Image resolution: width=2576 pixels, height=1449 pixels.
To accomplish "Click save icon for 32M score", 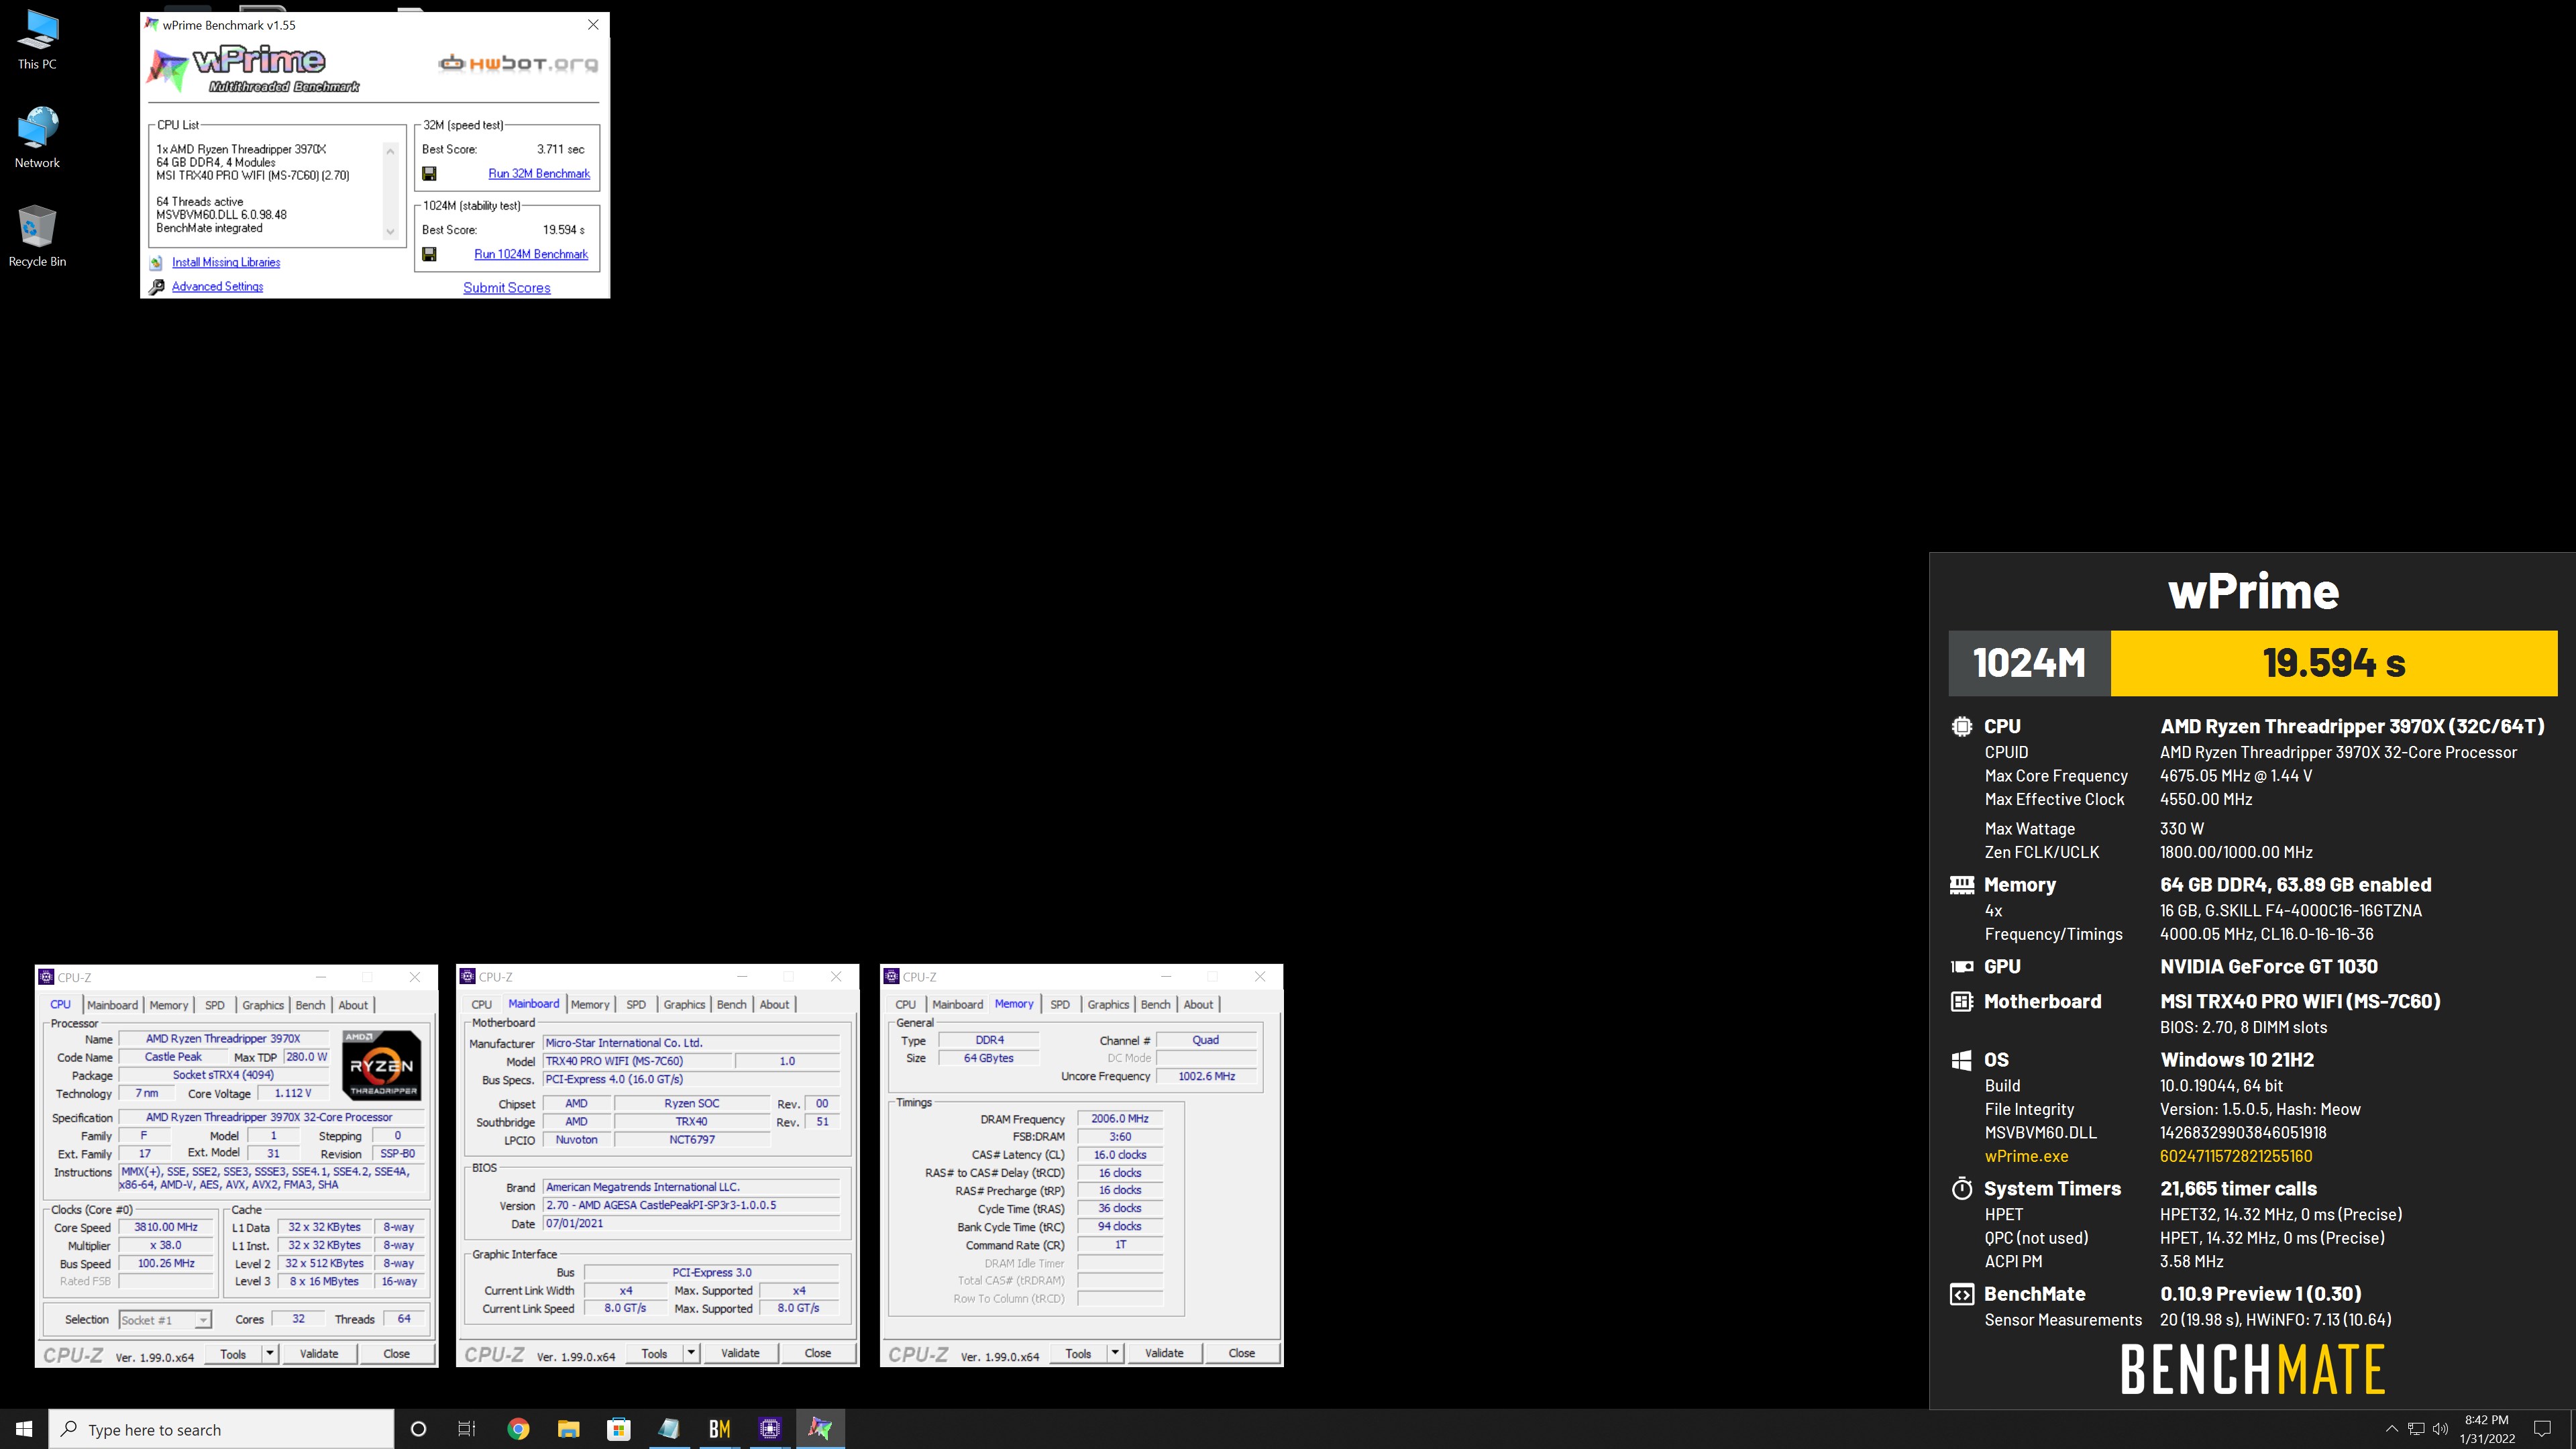I will [429, 174].
